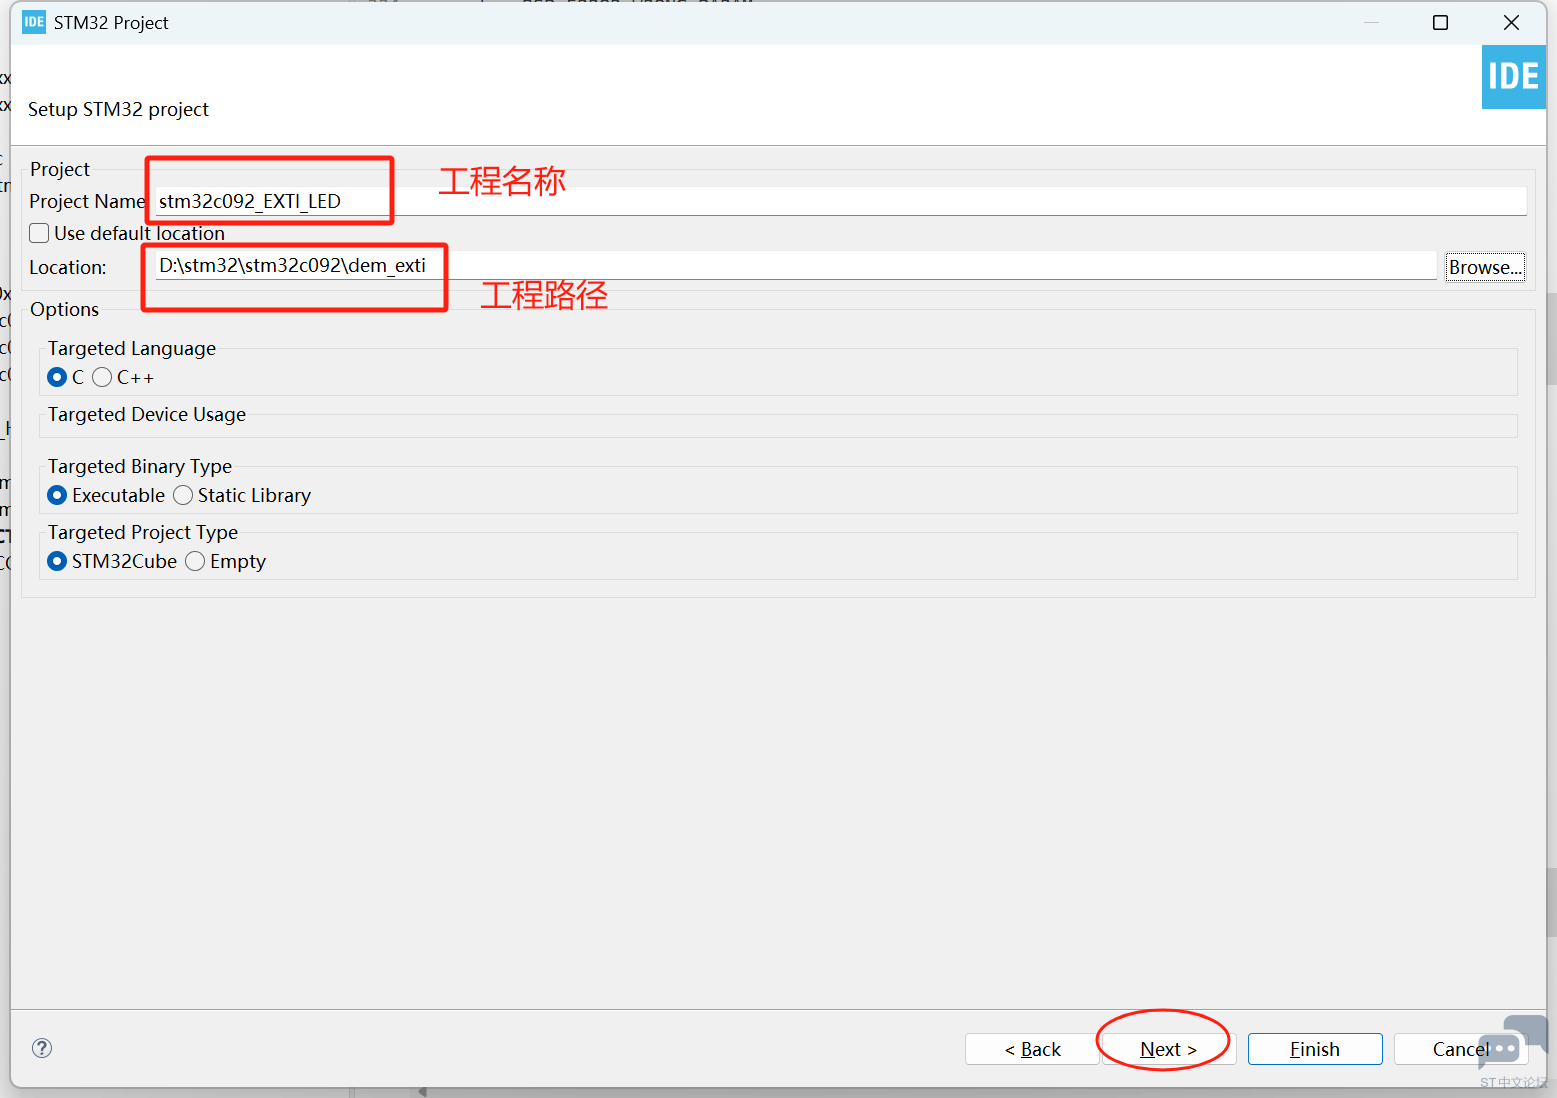Viewport: 1557px width, 1098px height.
Task: Select C as the targeted language
Action: point(57,377)
